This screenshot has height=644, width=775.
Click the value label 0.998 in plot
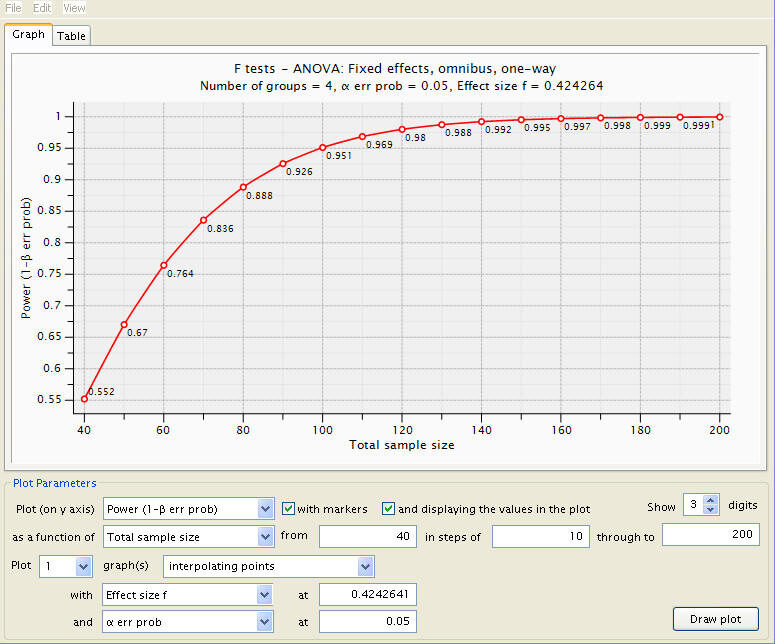click(617, 126)
